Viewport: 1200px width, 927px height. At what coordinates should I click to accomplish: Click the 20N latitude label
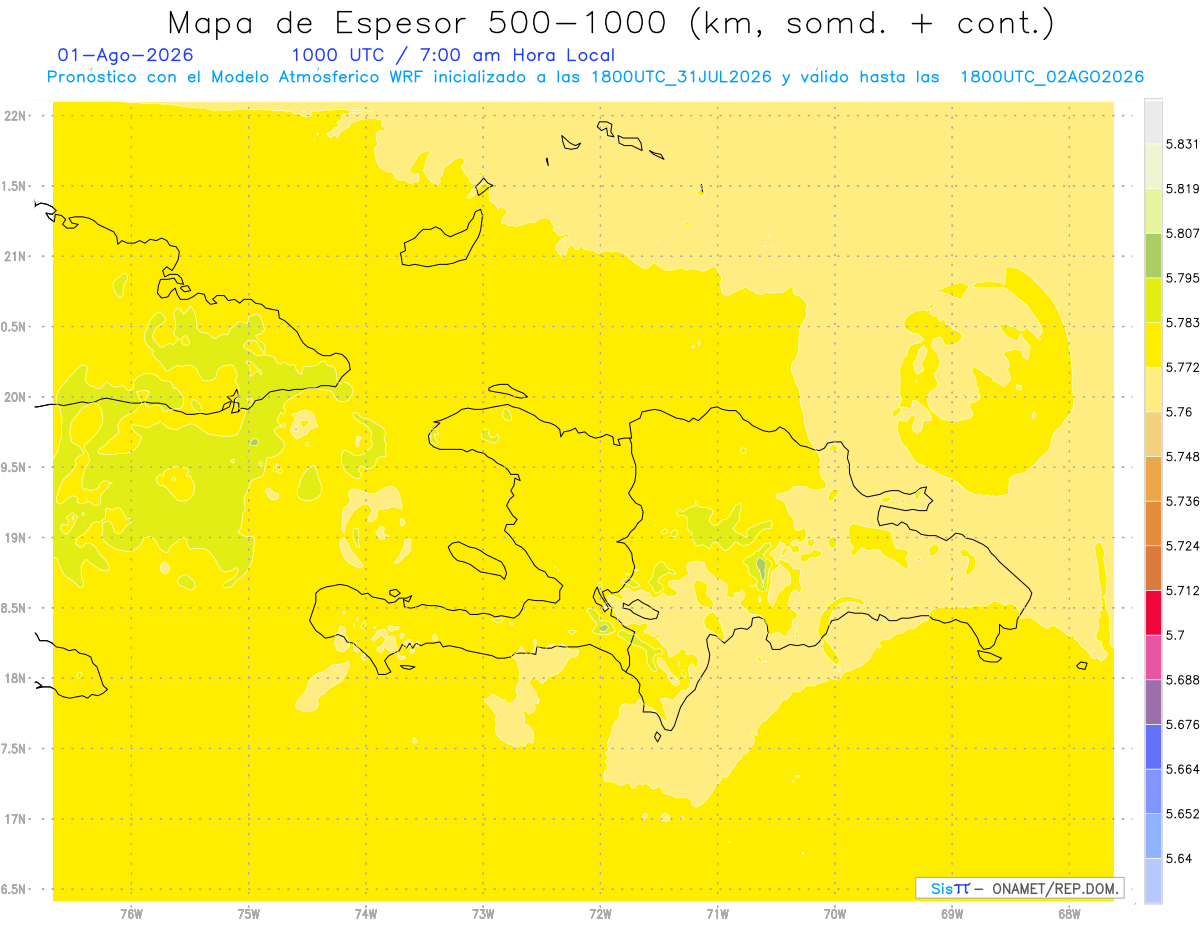pyautogui.click(x=17, y=397)
